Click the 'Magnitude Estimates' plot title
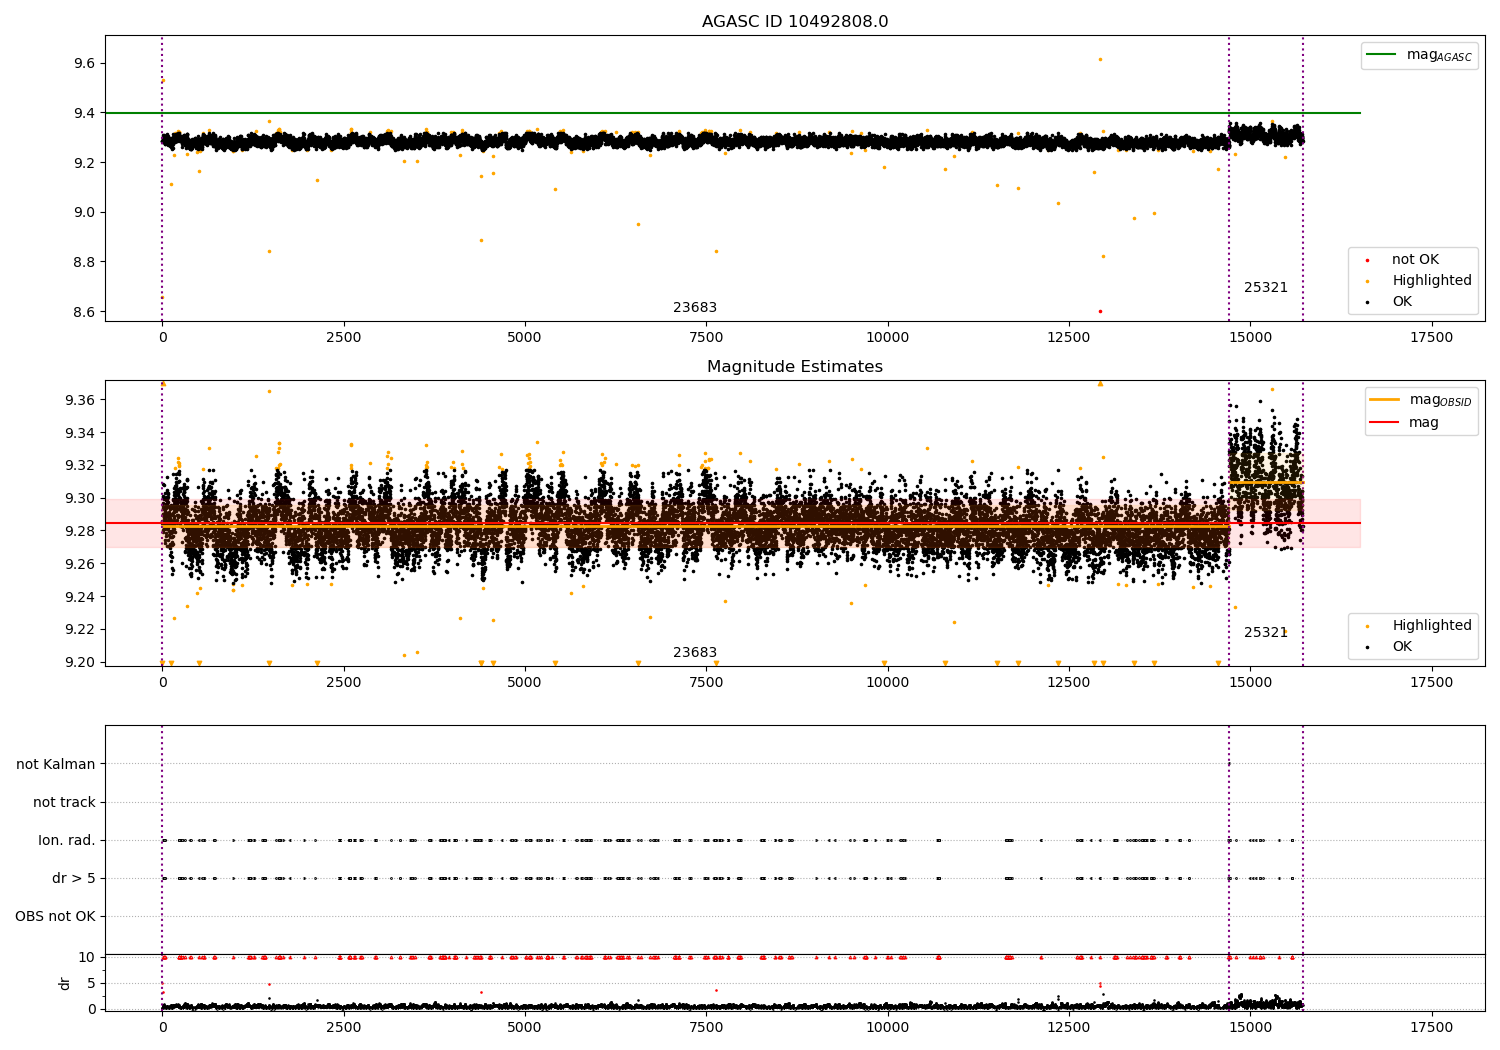Image resolution: width=1500 pixels, height=1050 pixels. coord(795,367)
